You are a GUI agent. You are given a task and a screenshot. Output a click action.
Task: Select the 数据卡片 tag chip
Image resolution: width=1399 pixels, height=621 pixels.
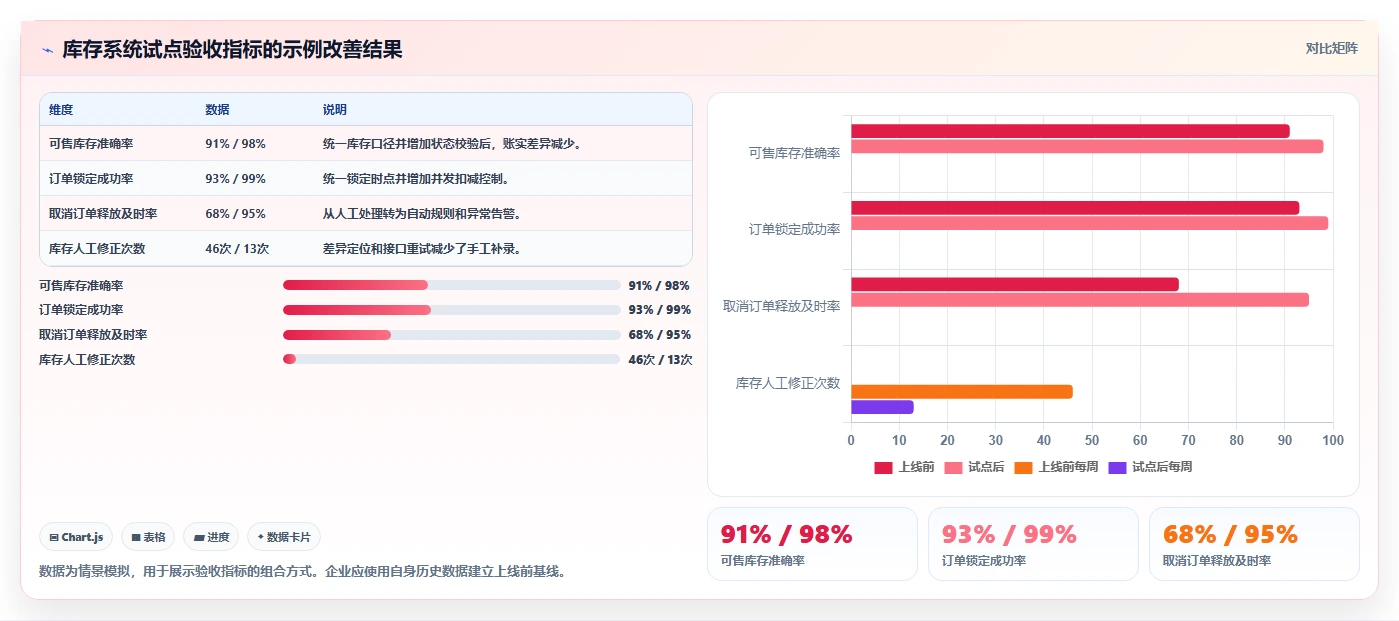pos(284,537)
